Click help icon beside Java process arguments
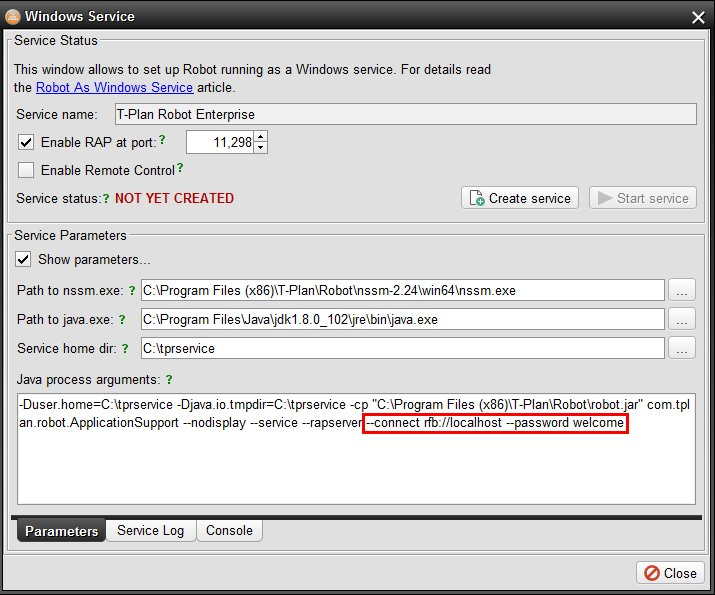The height and width of the screenshot is (595, 715). [169, 380]
